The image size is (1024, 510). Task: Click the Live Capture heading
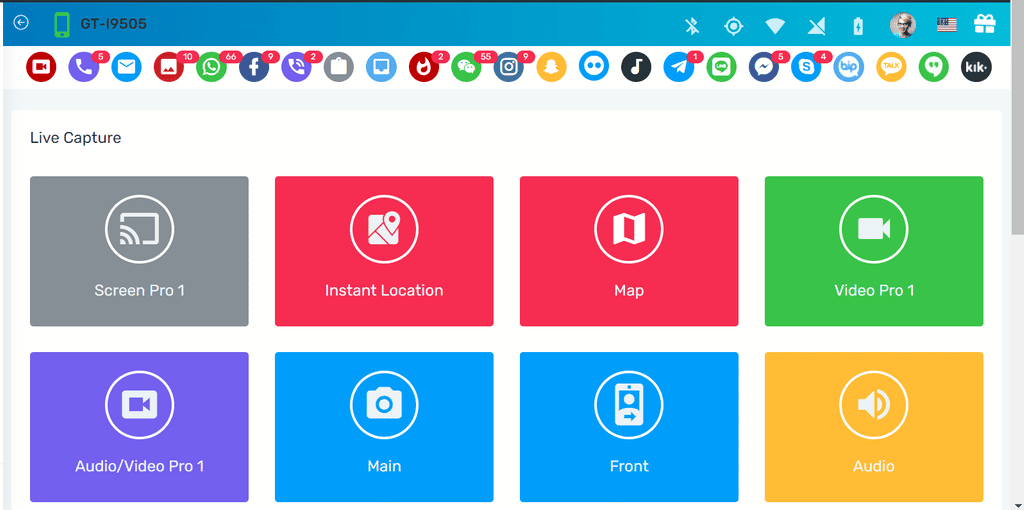tap(76, 138)
